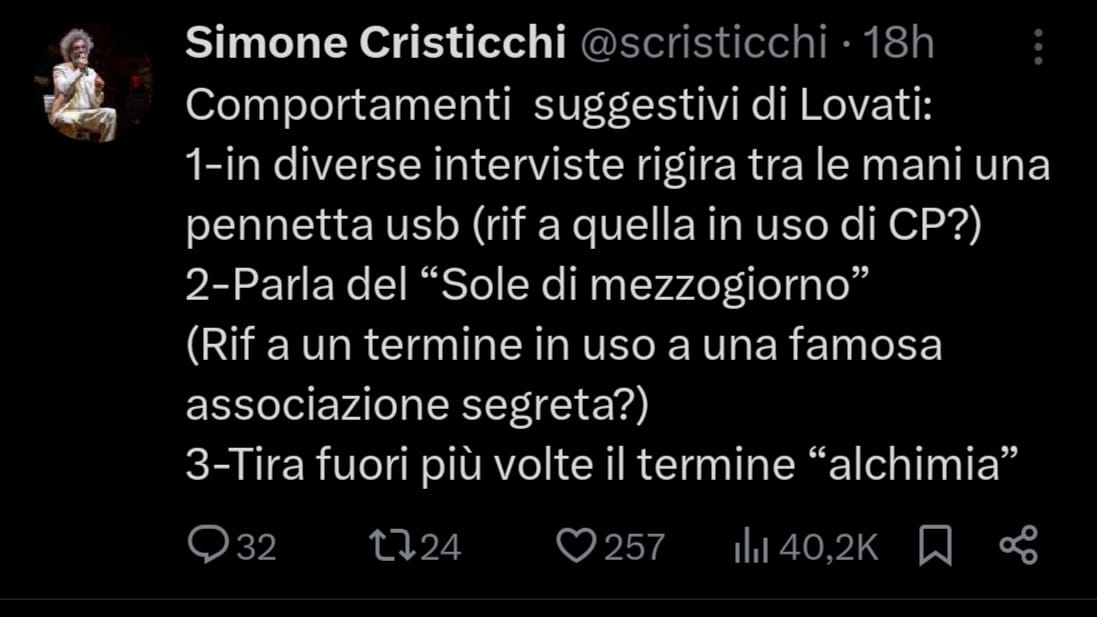The height and width of the screenshot is (617, 1097).
Task: Click the text "associazione segreta?)"
Action: pos(418,406)
